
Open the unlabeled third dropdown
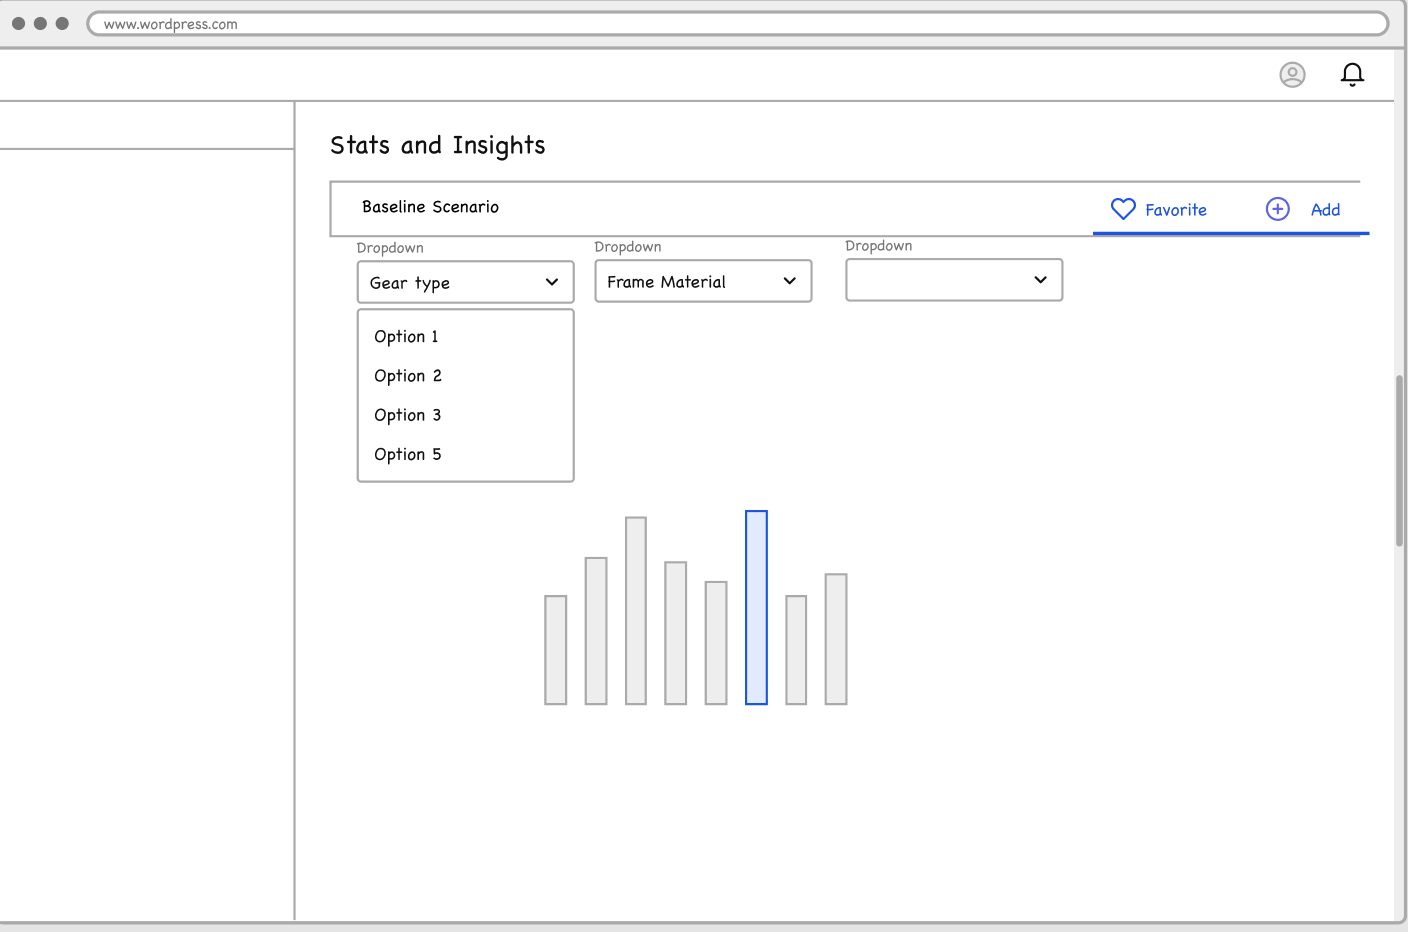point(953,280)
